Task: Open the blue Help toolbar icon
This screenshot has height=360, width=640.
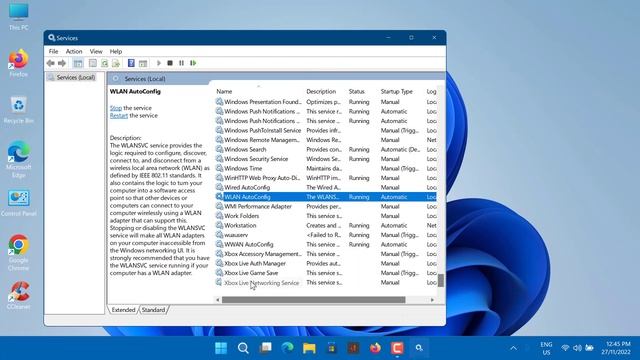Action: (x=131, y=63)
